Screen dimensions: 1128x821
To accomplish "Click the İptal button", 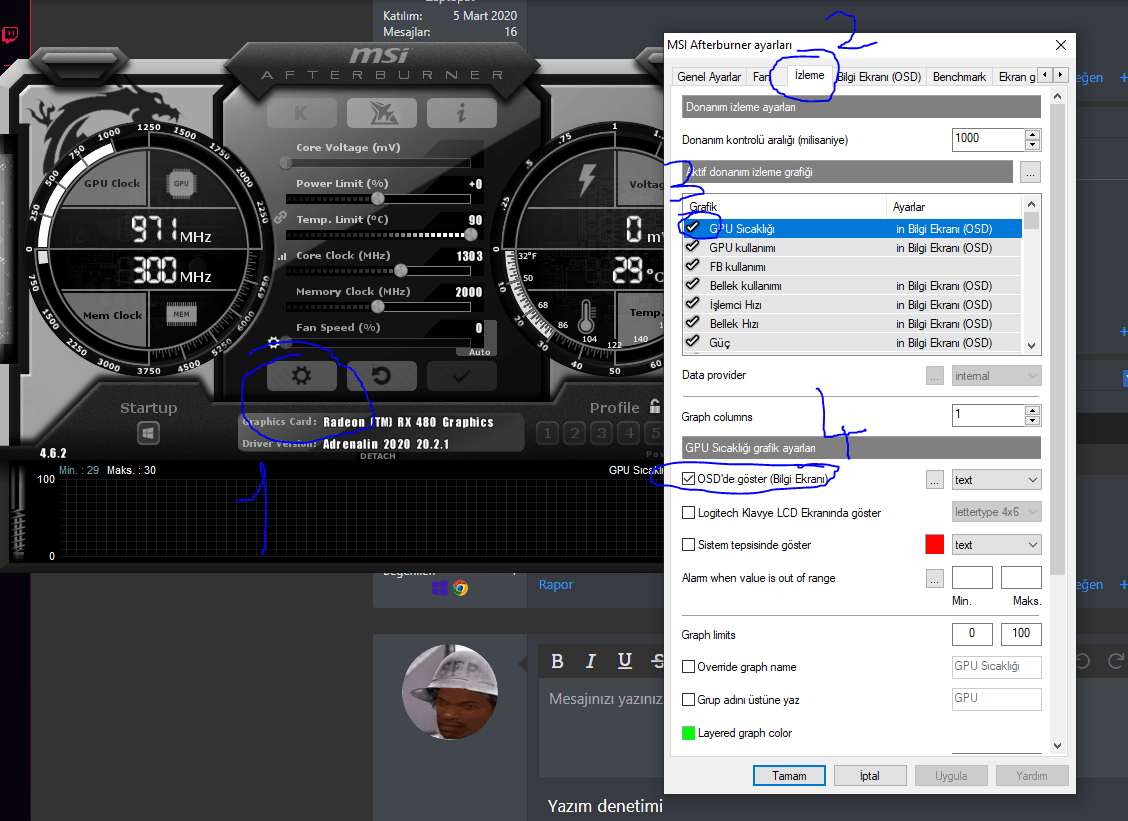I will click(870, 776).
